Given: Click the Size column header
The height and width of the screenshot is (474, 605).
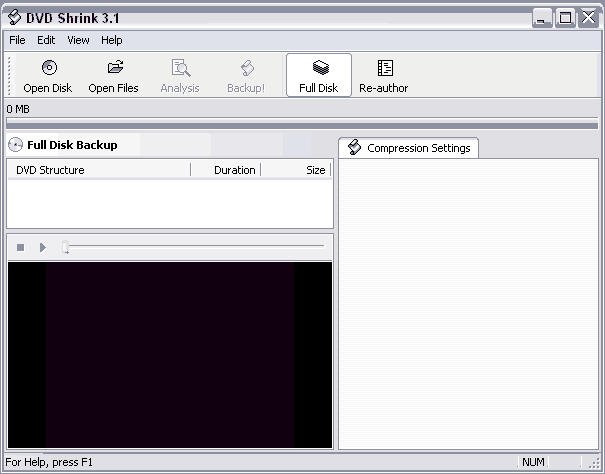Looking at the screenshot, I should [296, 170].
